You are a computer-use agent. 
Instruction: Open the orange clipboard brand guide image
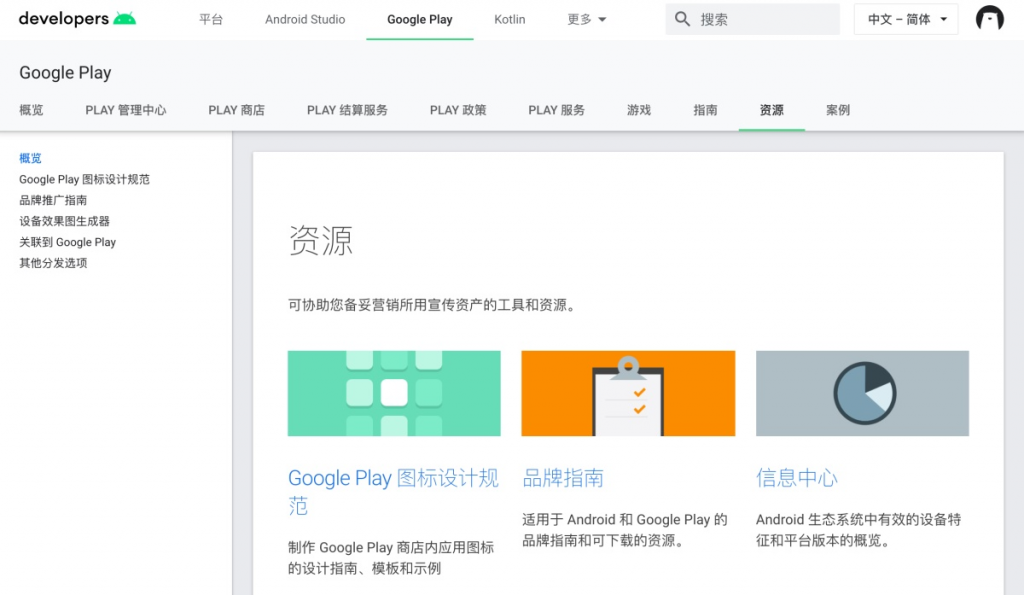coord(628,393)
